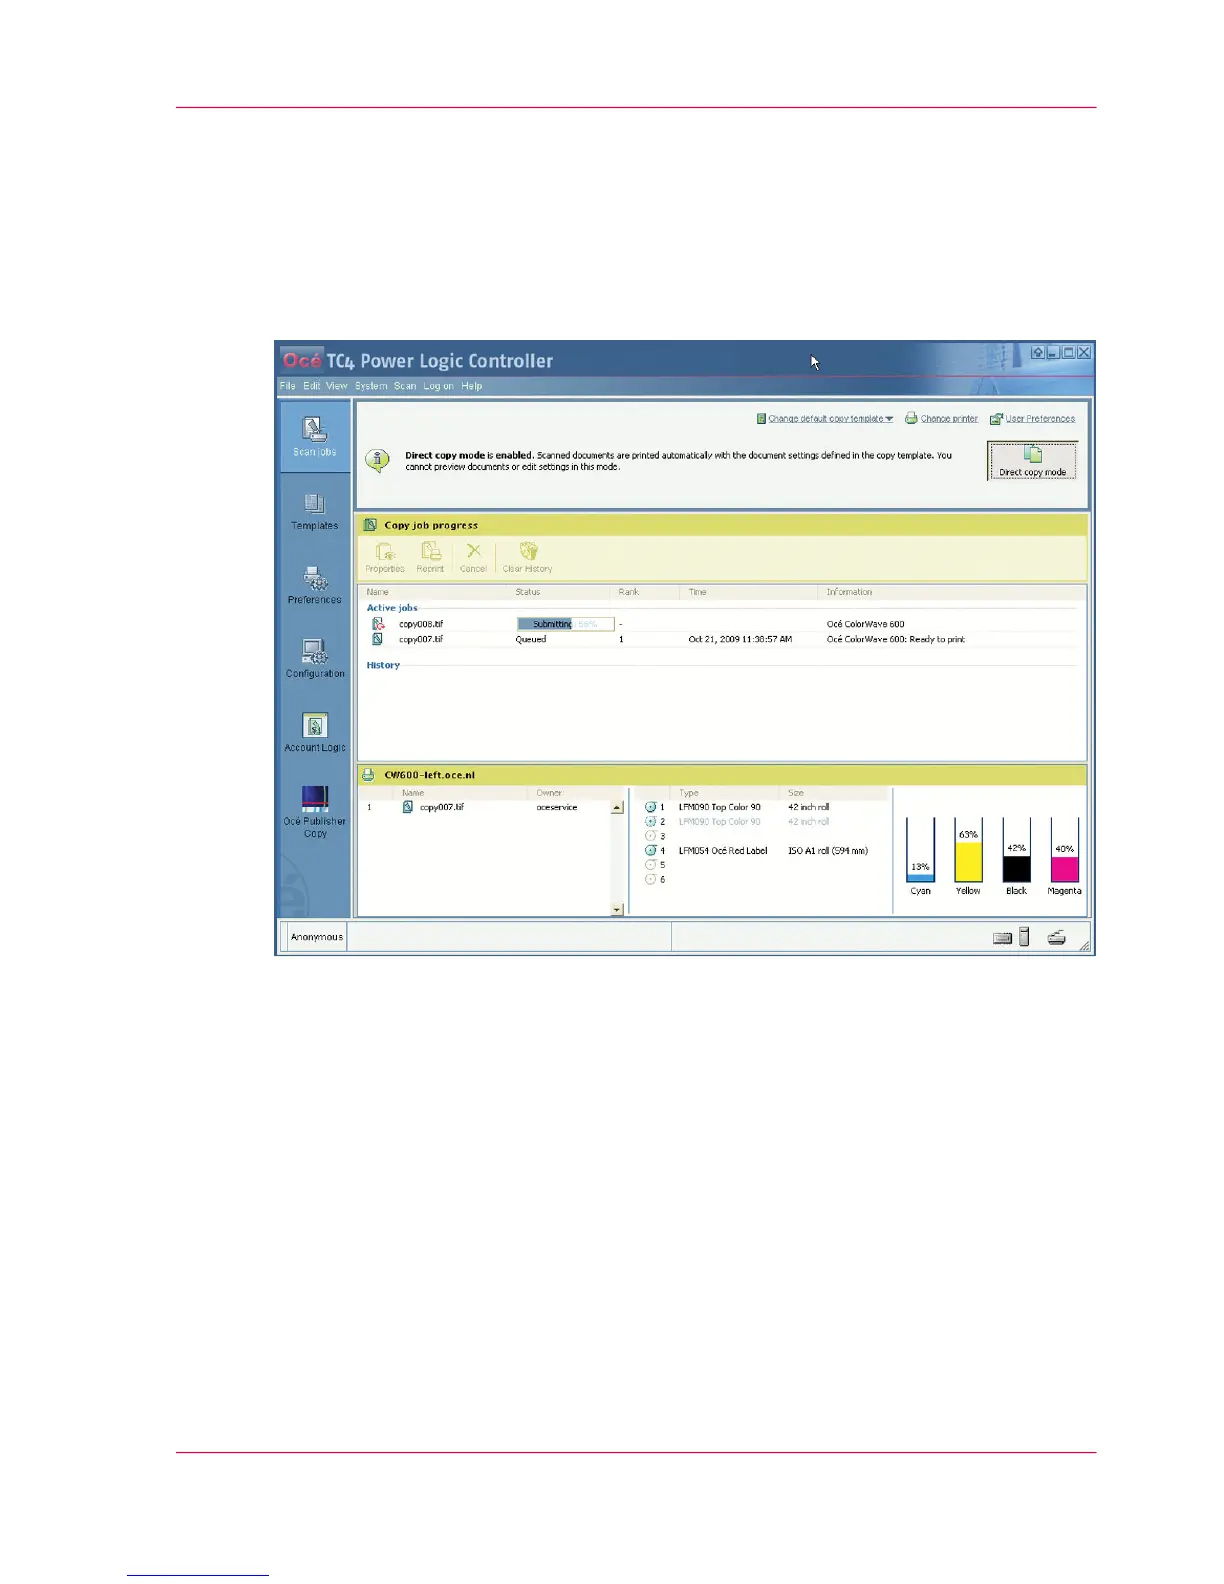Open the Scan jobs section
The image size is (1224, 1584).
[x=314, y=437]
